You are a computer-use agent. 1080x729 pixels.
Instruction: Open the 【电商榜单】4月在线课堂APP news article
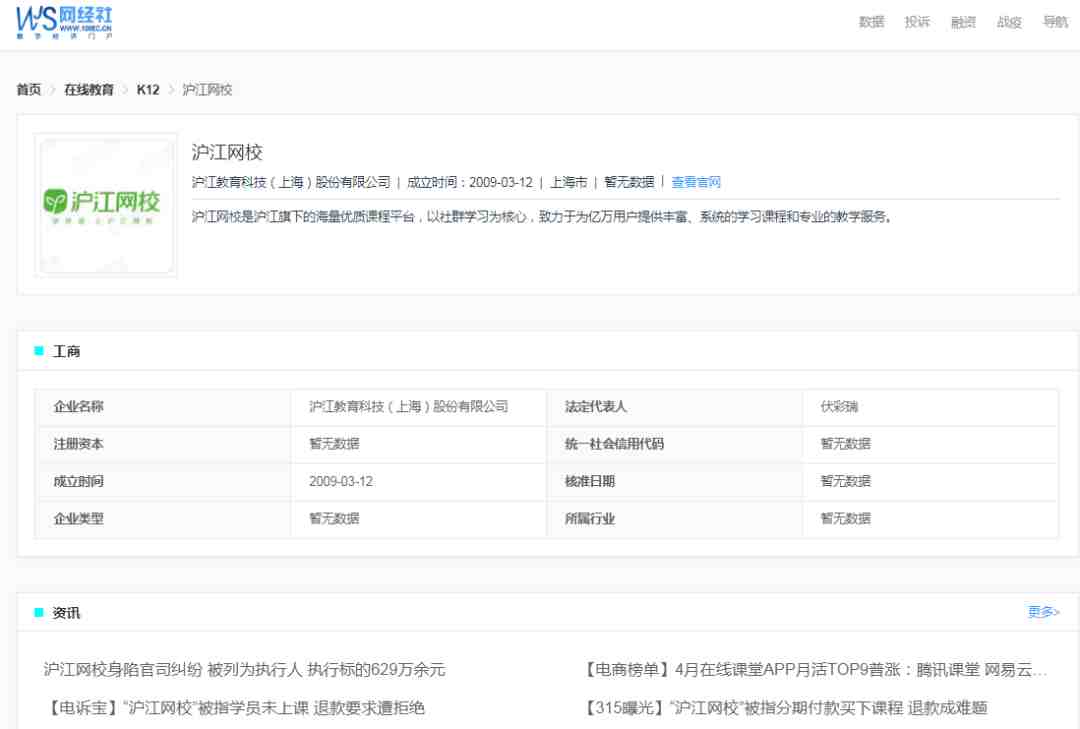(815, 669)
